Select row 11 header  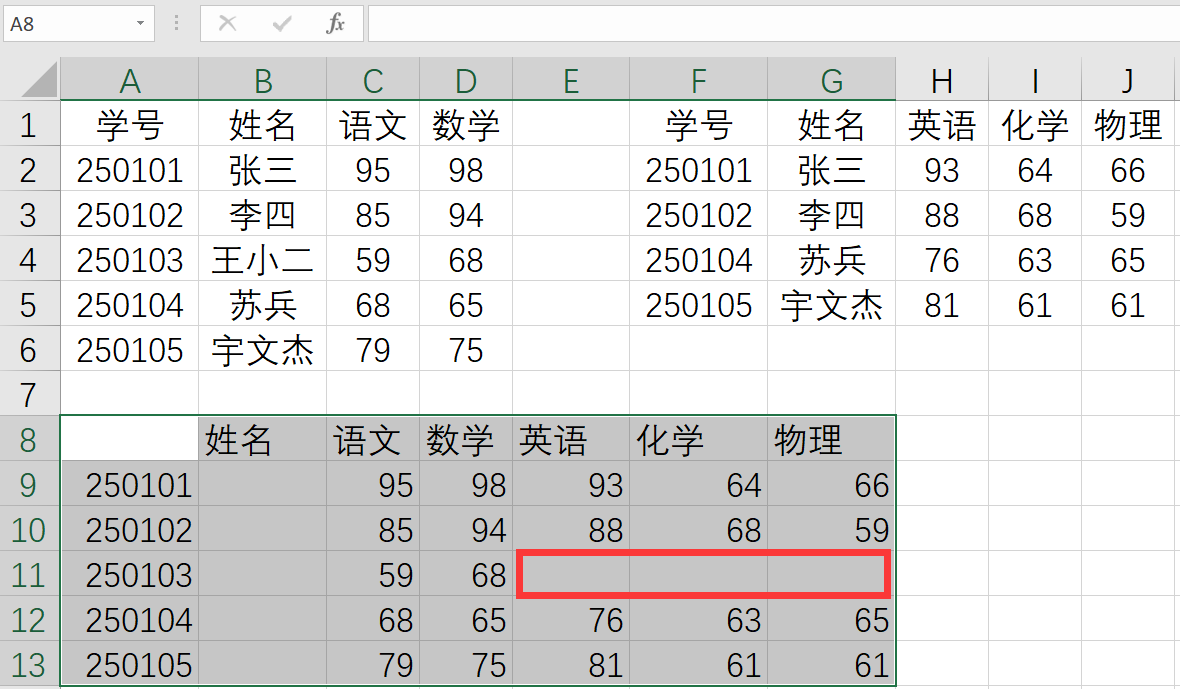[x=28, y=575]
